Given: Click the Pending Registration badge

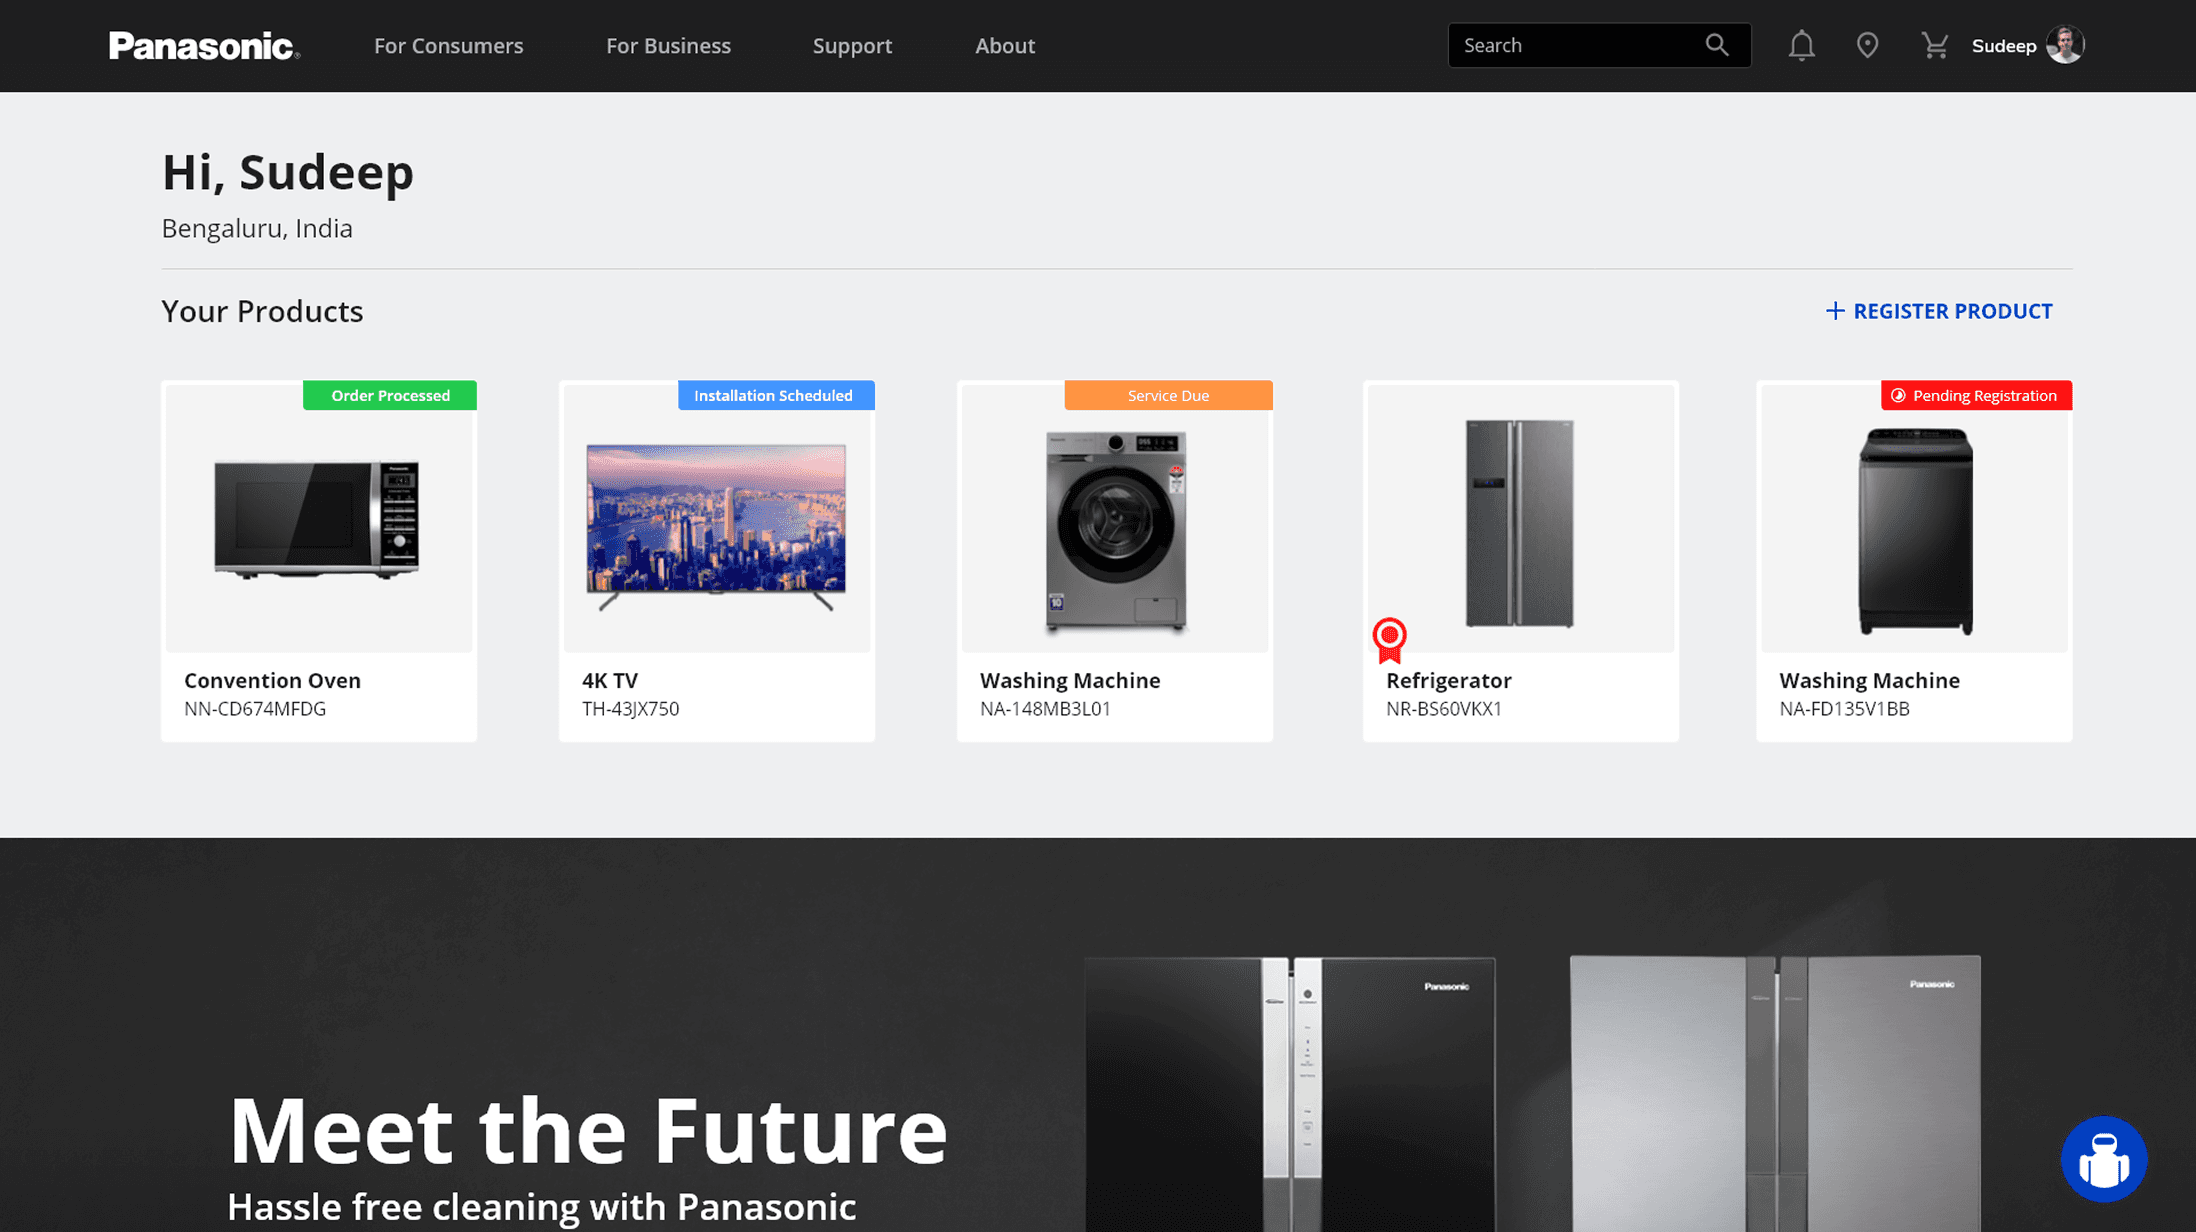Looking at the screenshot, I should click(1976, 395).
